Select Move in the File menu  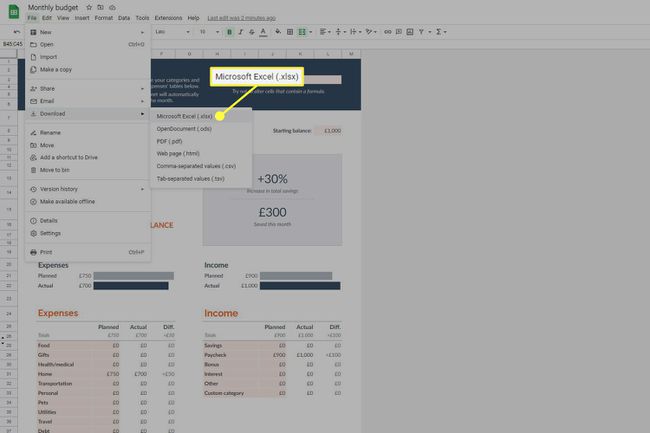click(x=88, y=145)
